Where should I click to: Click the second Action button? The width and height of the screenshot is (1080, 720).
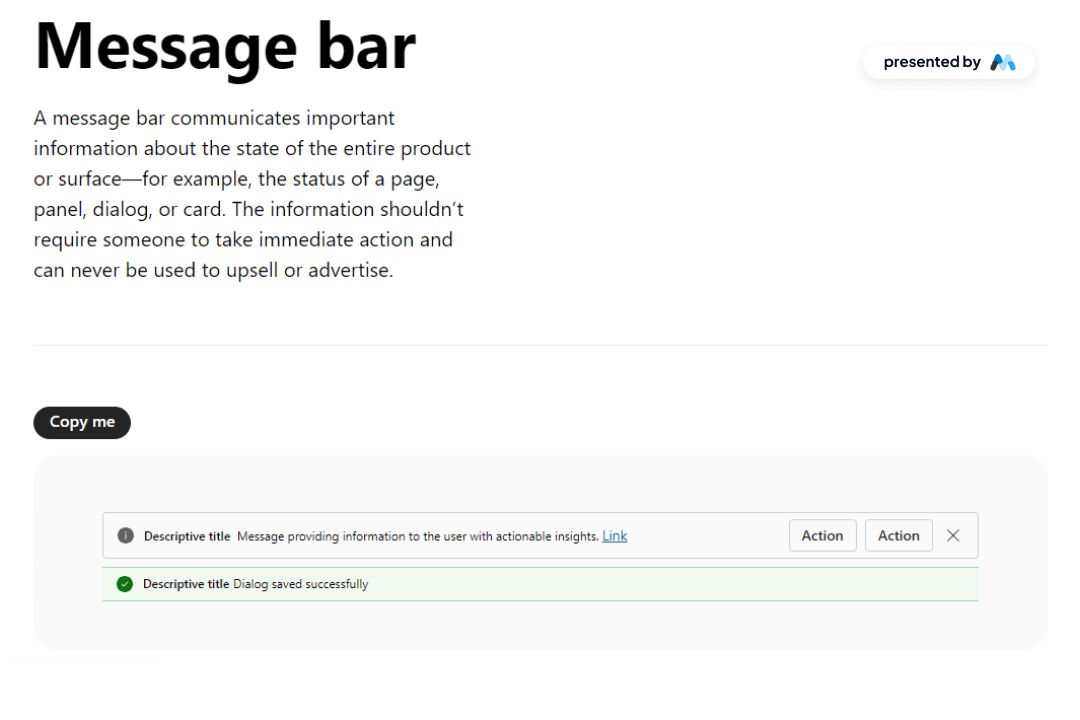[x=898, y=535]
